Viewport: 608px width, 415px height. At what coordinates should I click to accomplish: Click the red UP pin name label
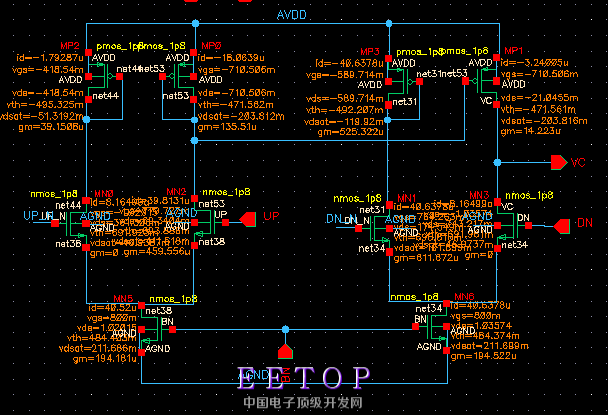pyautogui.click(x=271, y=216)
